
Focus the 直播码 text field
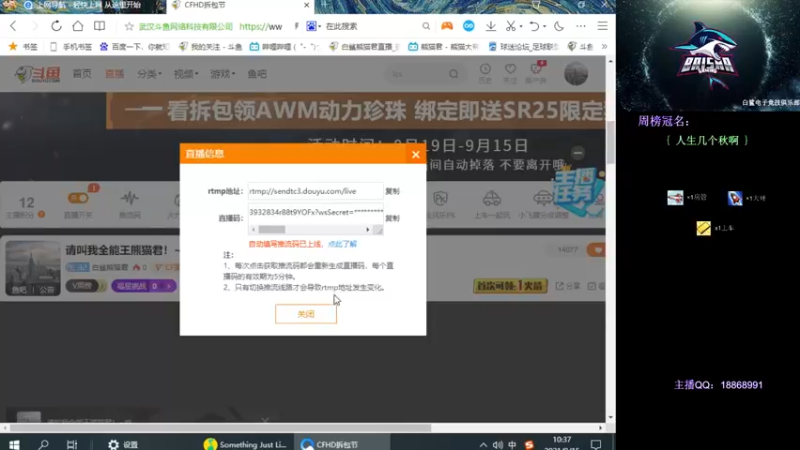point(315,214)
